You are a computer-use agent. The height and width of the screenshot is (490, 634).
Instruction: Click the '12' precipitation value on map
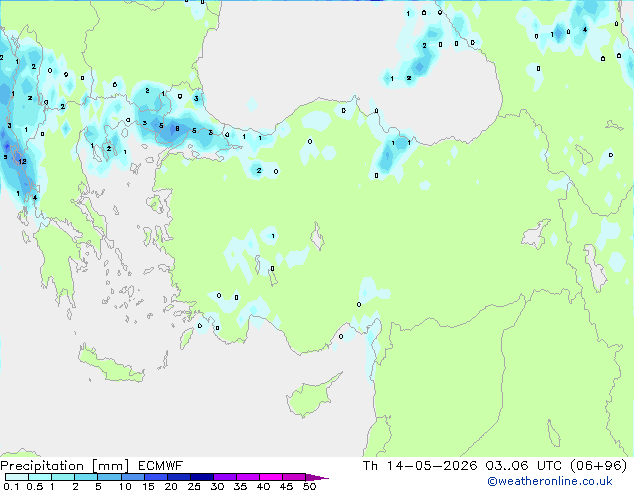pos(22,161)
